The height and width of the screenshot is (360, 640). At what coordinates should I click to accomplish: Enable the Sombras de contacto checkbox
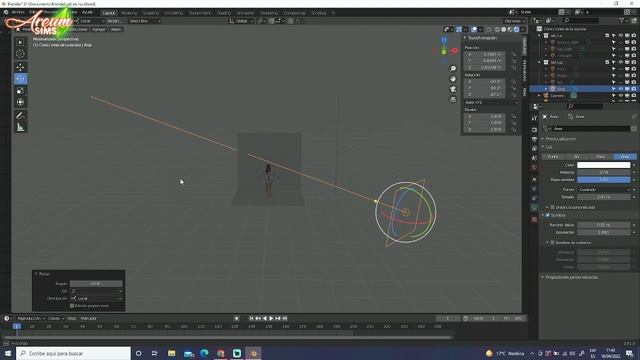coord(552,242)
